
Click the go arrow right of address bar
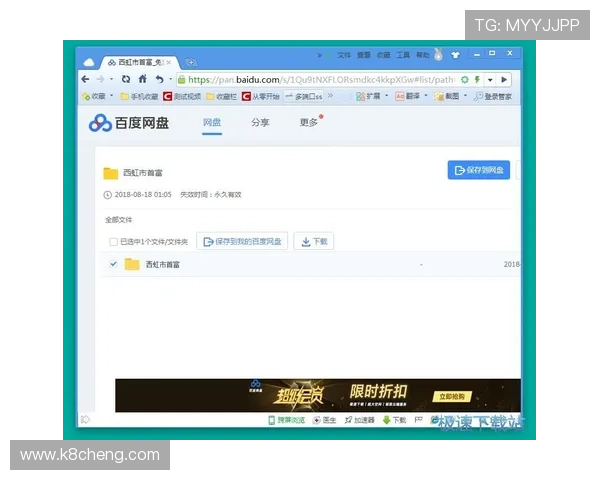point(504,80)
